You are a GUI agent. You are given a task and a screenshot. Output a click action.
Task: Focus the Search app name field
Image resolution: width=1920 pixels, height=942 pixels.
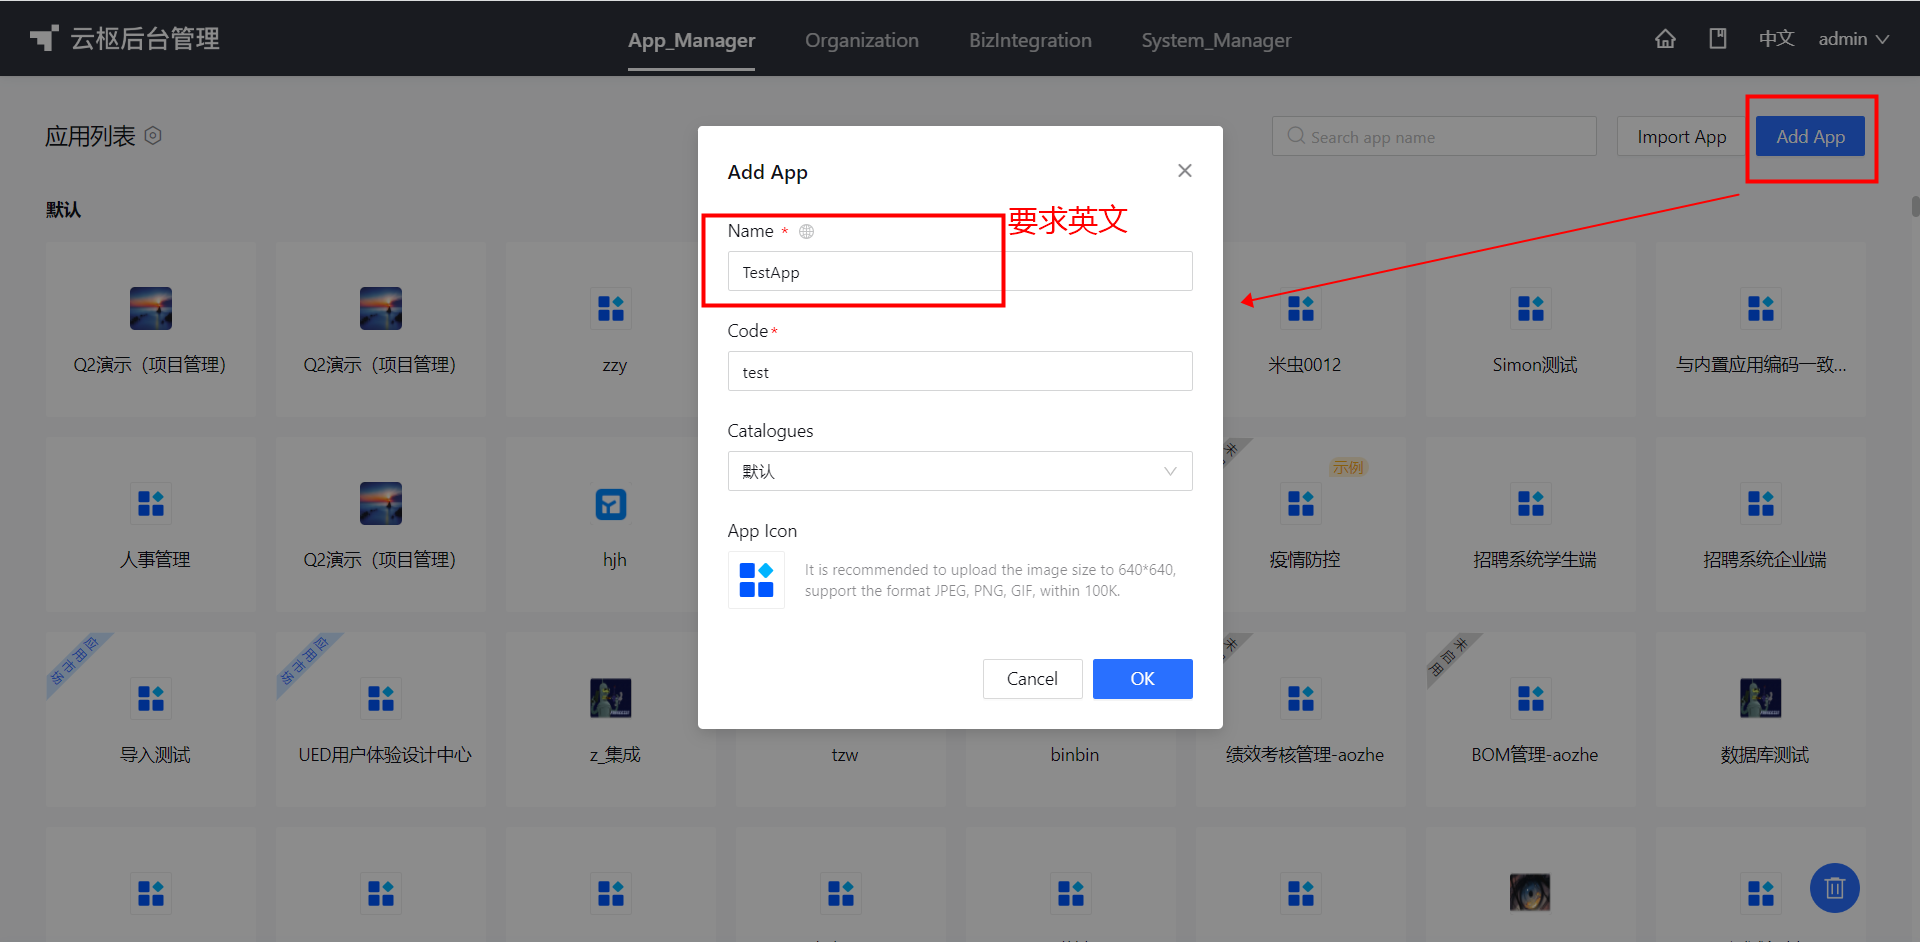pyautogui.click(x=1434, y=136)
